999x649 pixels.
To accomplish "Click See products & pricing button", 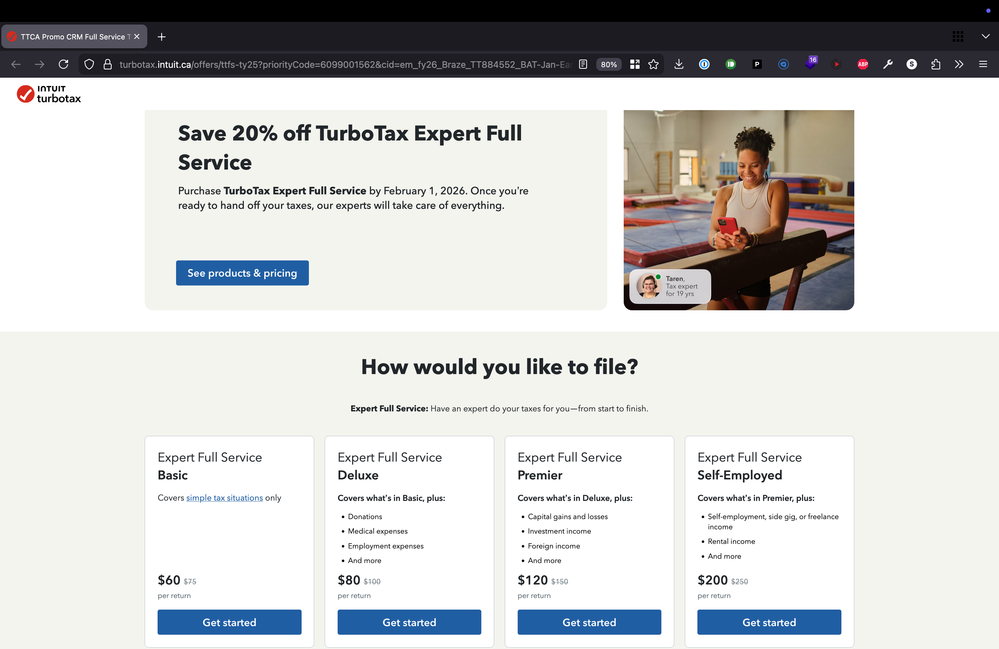I will point(242,273).
